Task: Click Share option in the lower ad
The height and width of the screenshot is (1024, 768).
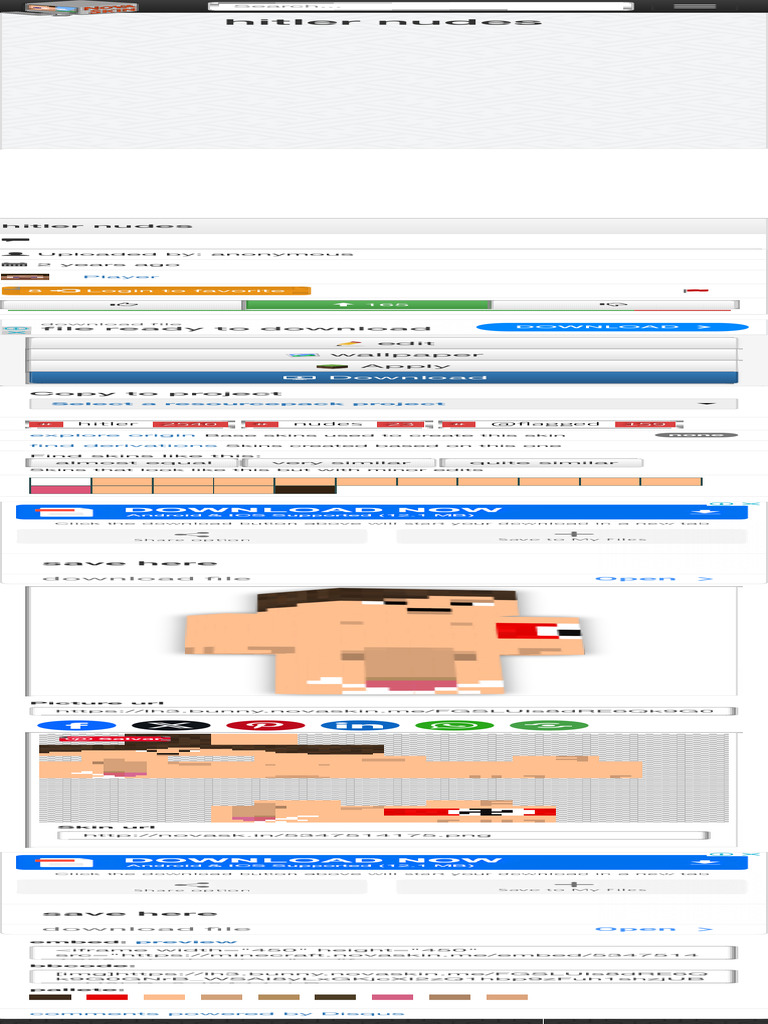Action: coord(192,887)
